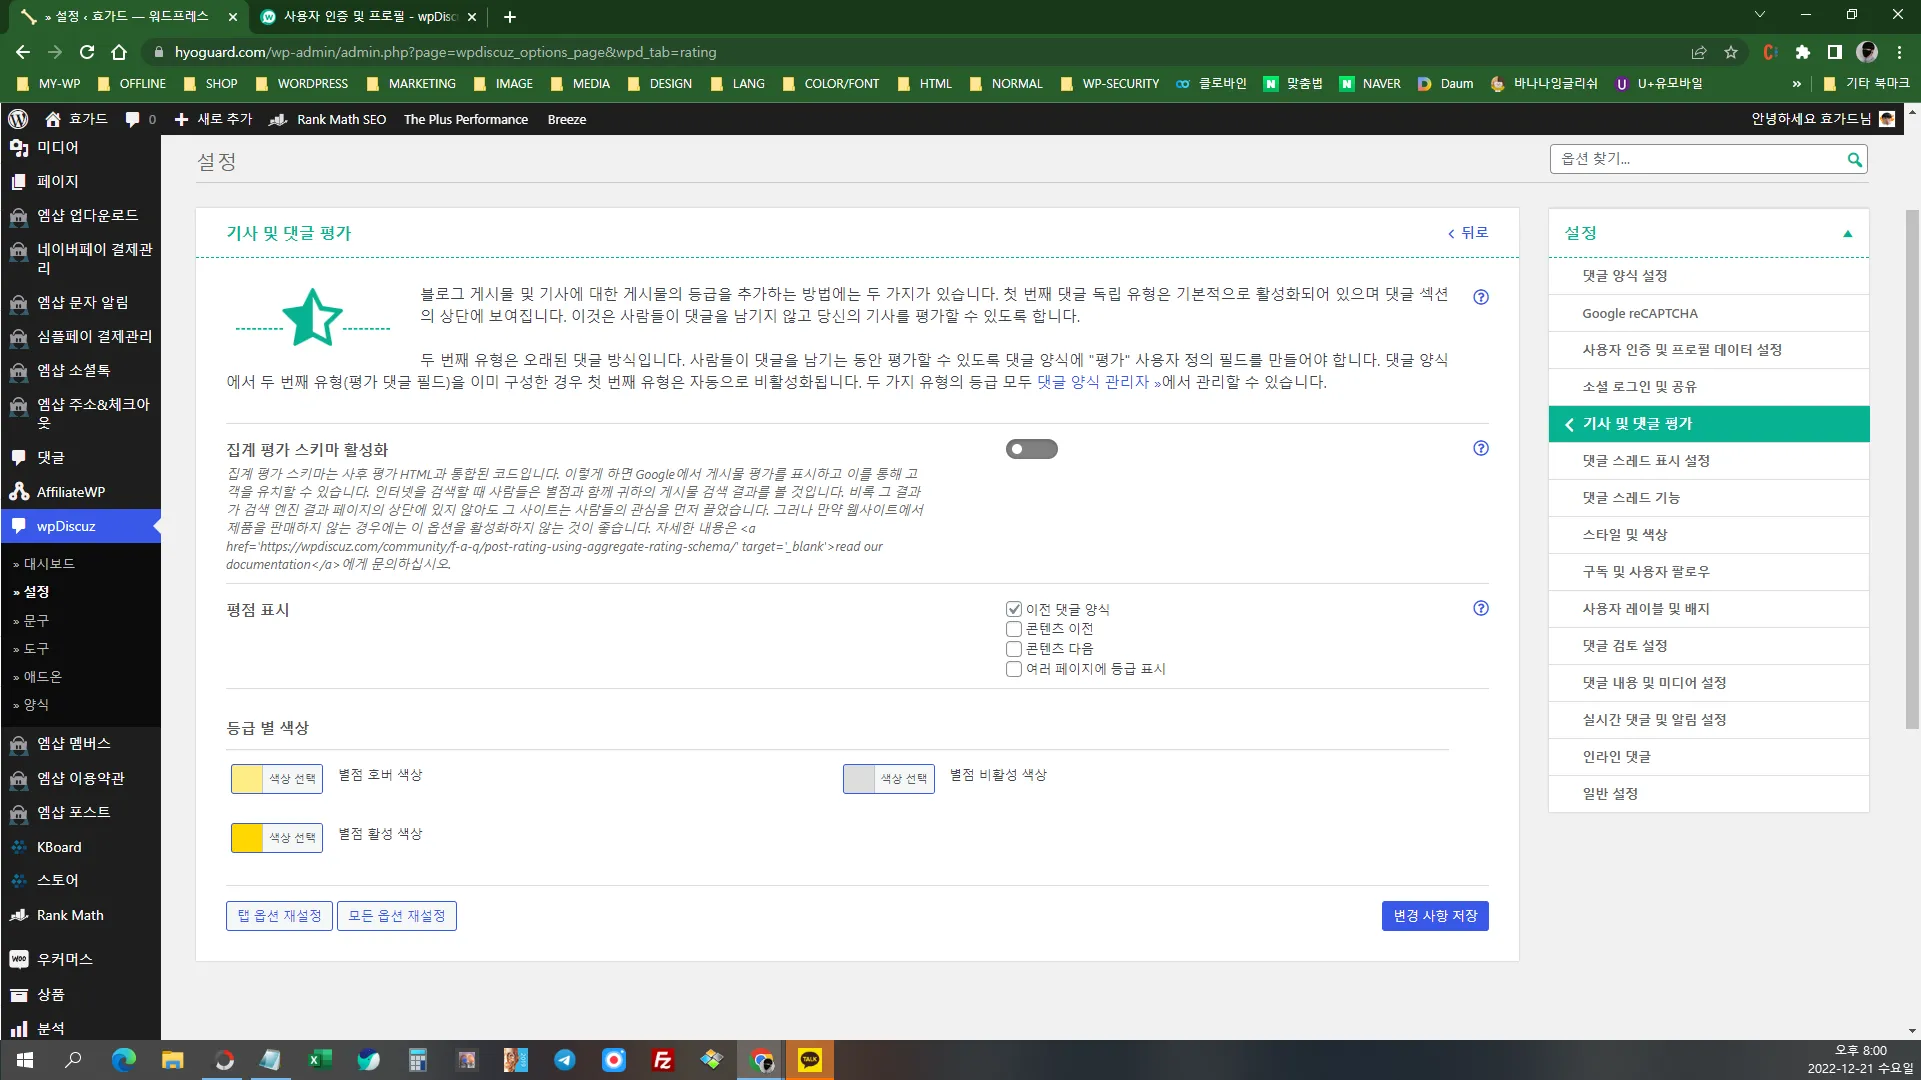Image resolution: width=1921 pixels, height=1080 pixels.
Task: Open 댓글 in WordPress sidebar
Action: tap(80, 457)
